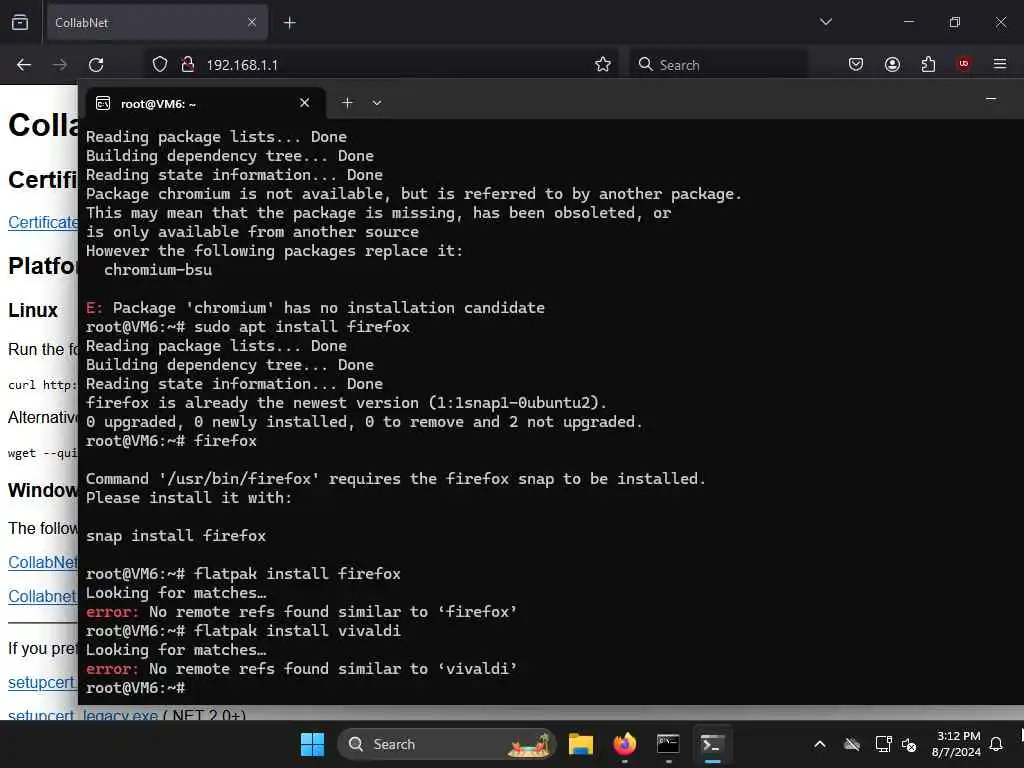Open the network tray icon
This screenshot has width=1024, height=768.
coord(883,744)
